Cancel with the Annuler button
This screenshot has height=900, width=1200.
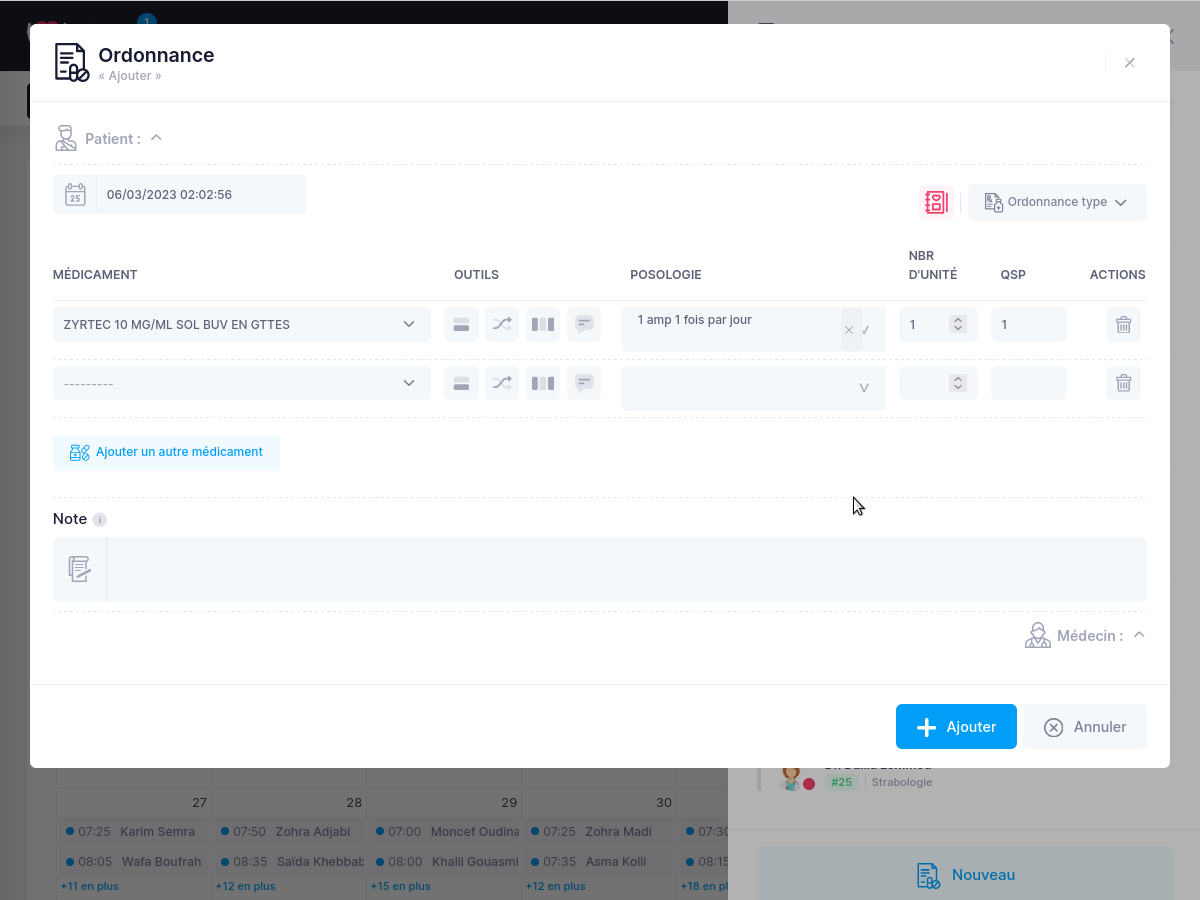click(1084, 727)
